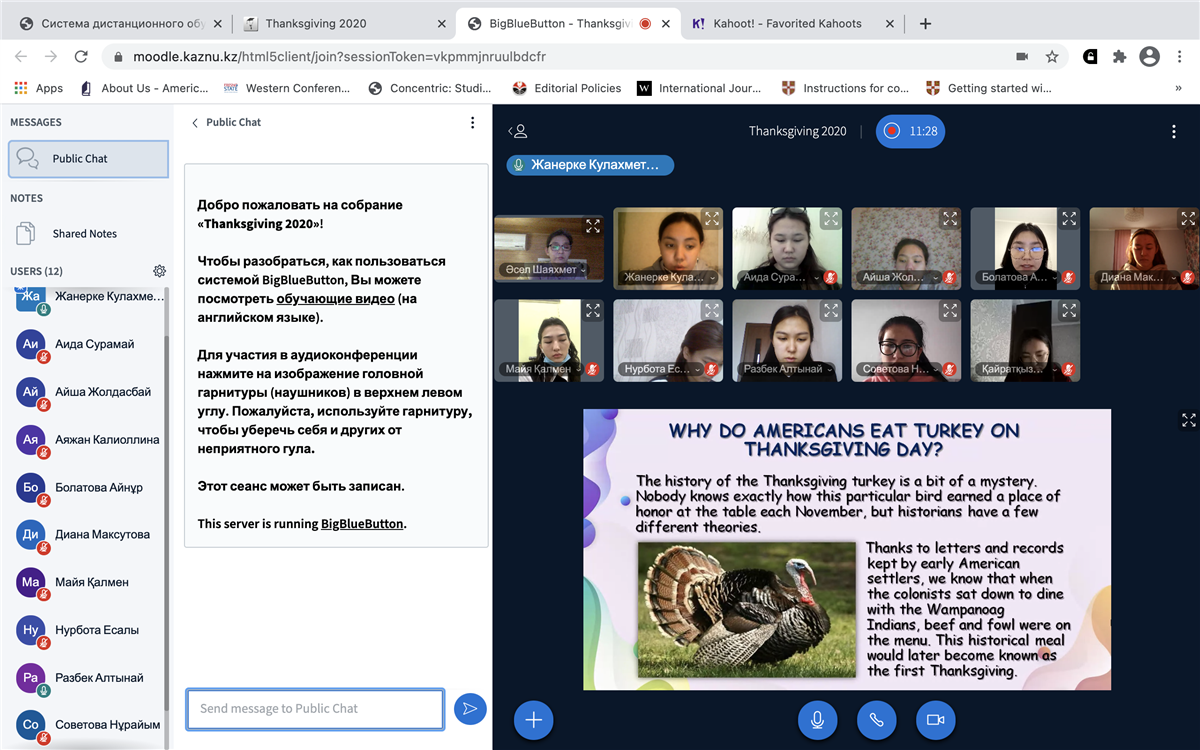The image size is (1200, 750).
Task: Select Public Chat in Messages list
Action: 88,159
